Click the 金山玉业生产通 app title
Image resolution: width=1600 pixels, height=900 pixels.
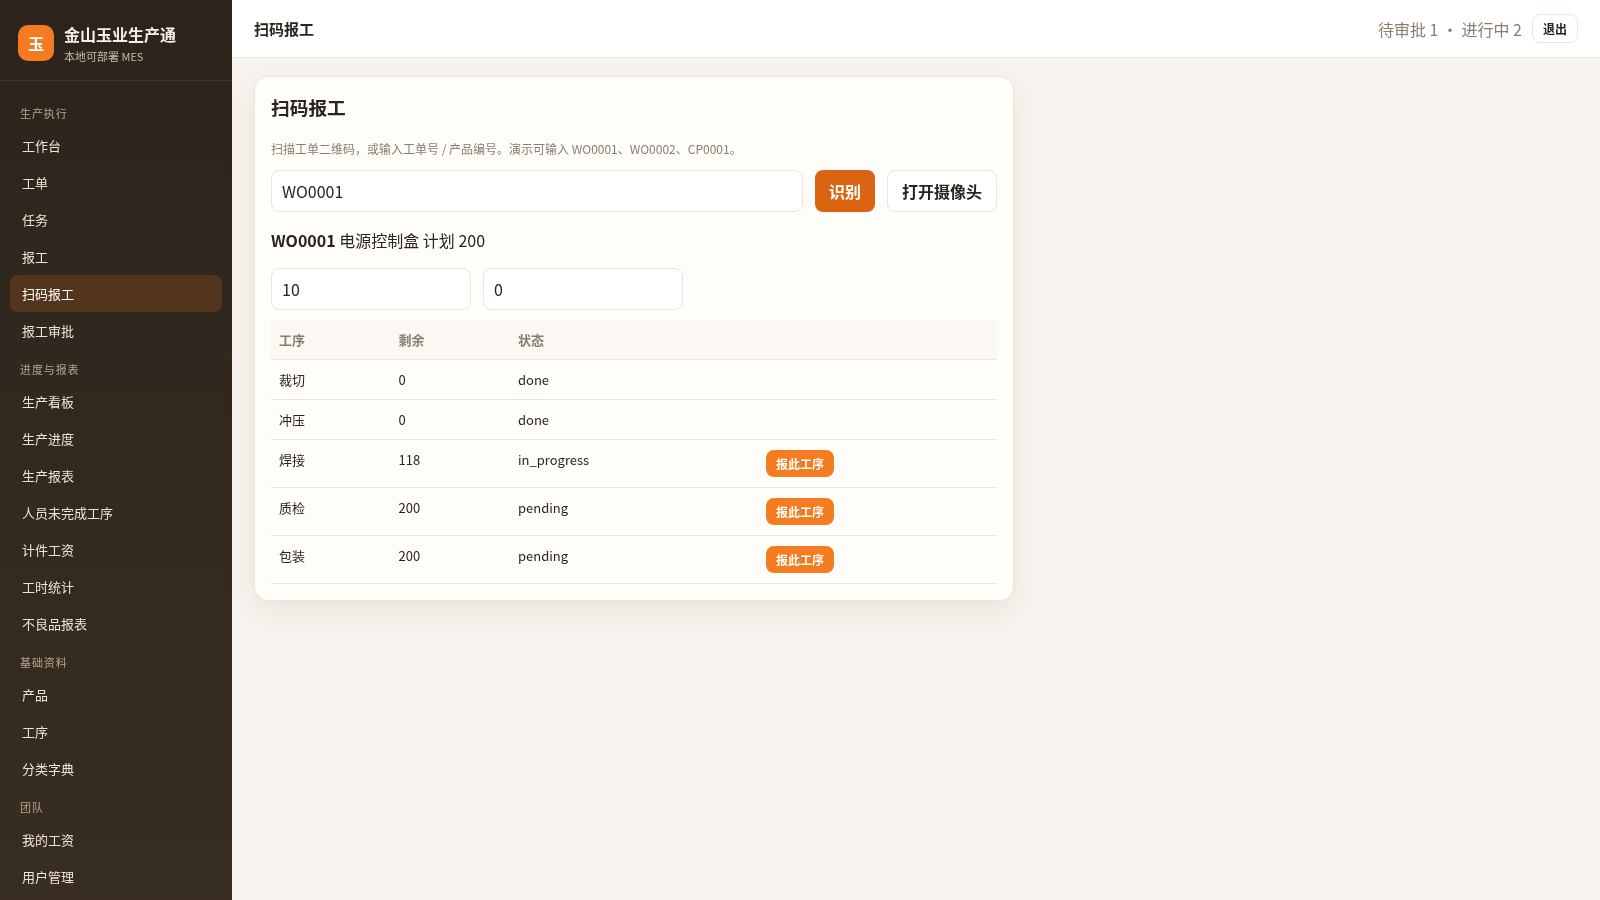[x=120, y=35]
